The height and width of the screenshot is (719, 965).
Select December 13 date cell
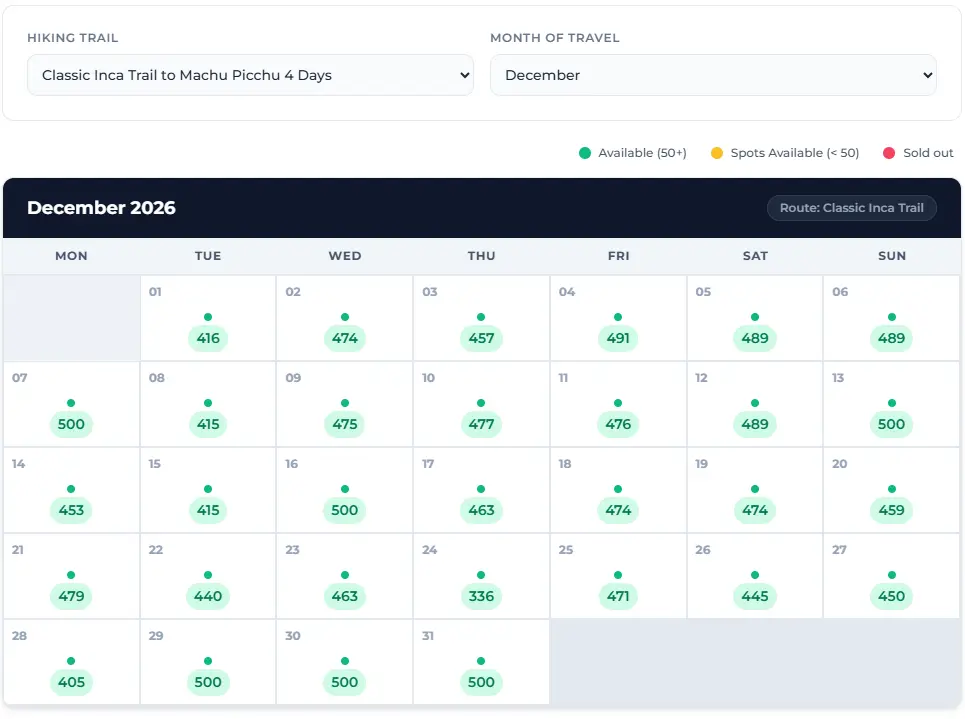click(x=892, y=404)
